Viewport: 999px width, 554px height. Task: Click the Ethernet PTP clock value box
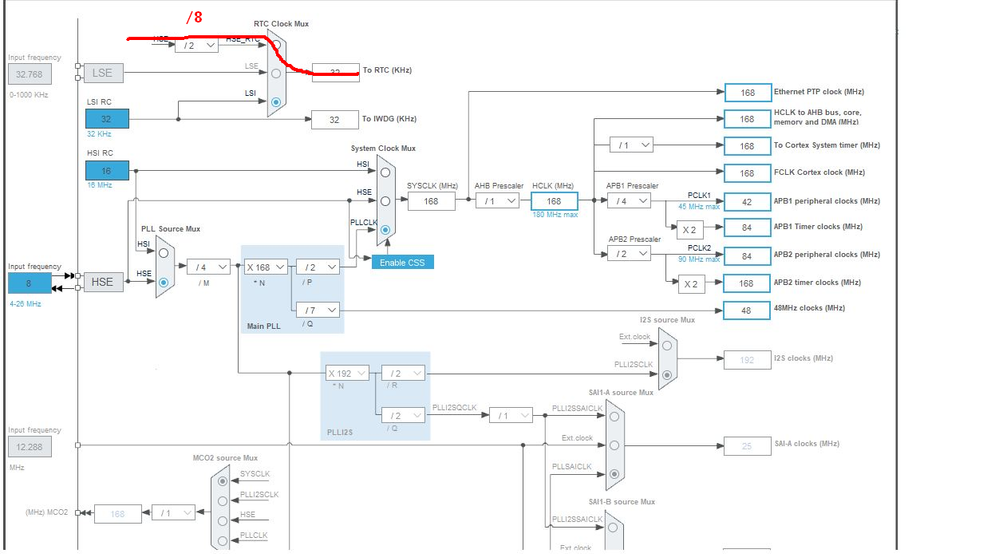(747, 92)
